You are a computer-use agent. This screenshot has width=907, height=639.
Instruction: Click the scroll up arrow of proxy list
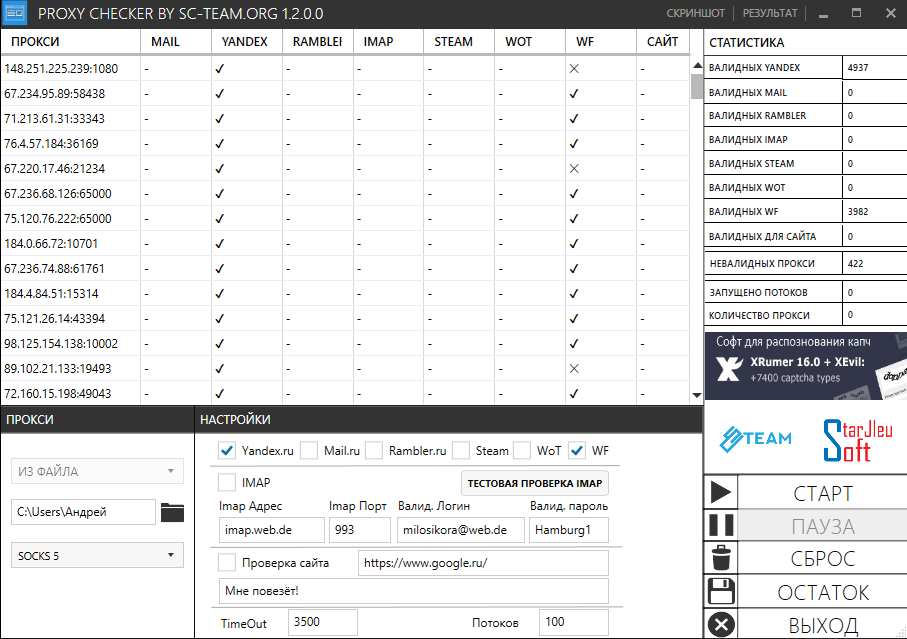tap(696, 65)
